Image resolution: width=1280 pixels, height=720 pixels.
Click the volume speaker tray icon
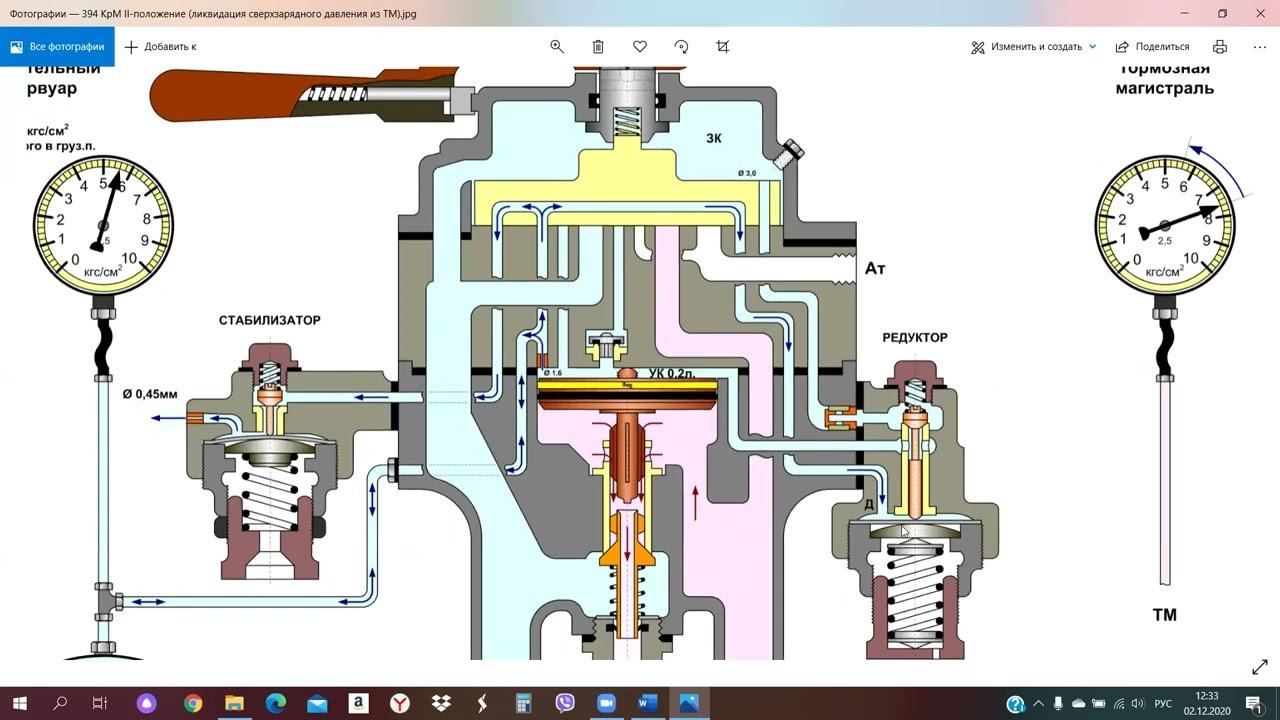pyautogui.click(x=1138, y=704)
